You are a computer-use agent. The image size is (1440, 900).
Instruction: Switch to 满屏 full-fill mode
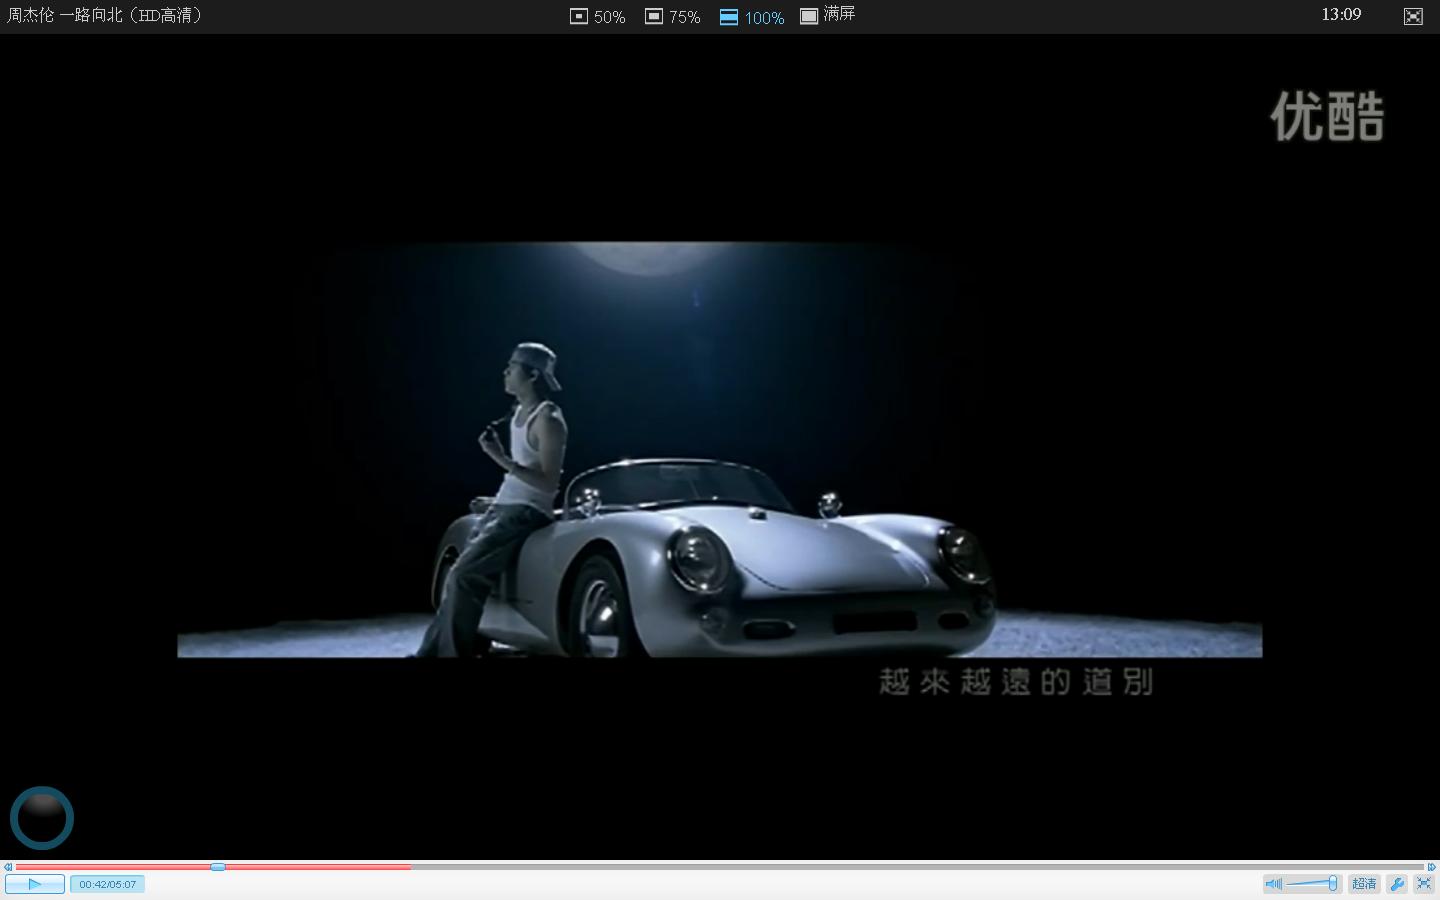[x=827, y=15]
